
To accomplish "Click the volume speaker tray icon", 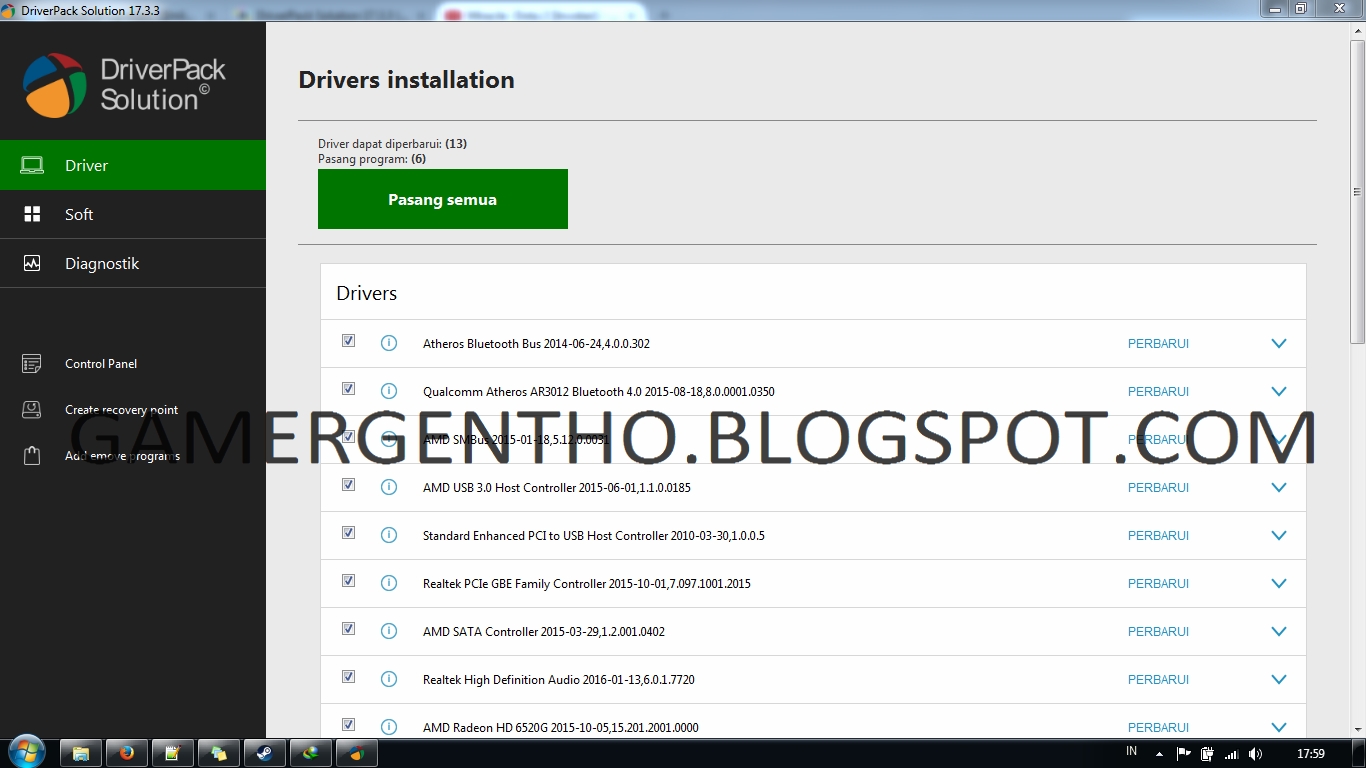I will pyautogui.click(x=1255, y=754).
